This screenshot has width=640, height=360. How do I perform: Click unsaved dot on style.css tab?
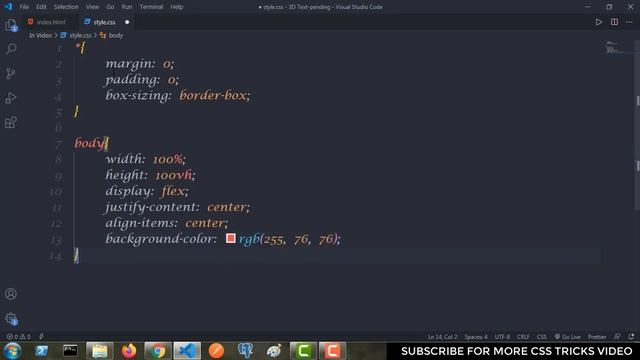[127, 22]
